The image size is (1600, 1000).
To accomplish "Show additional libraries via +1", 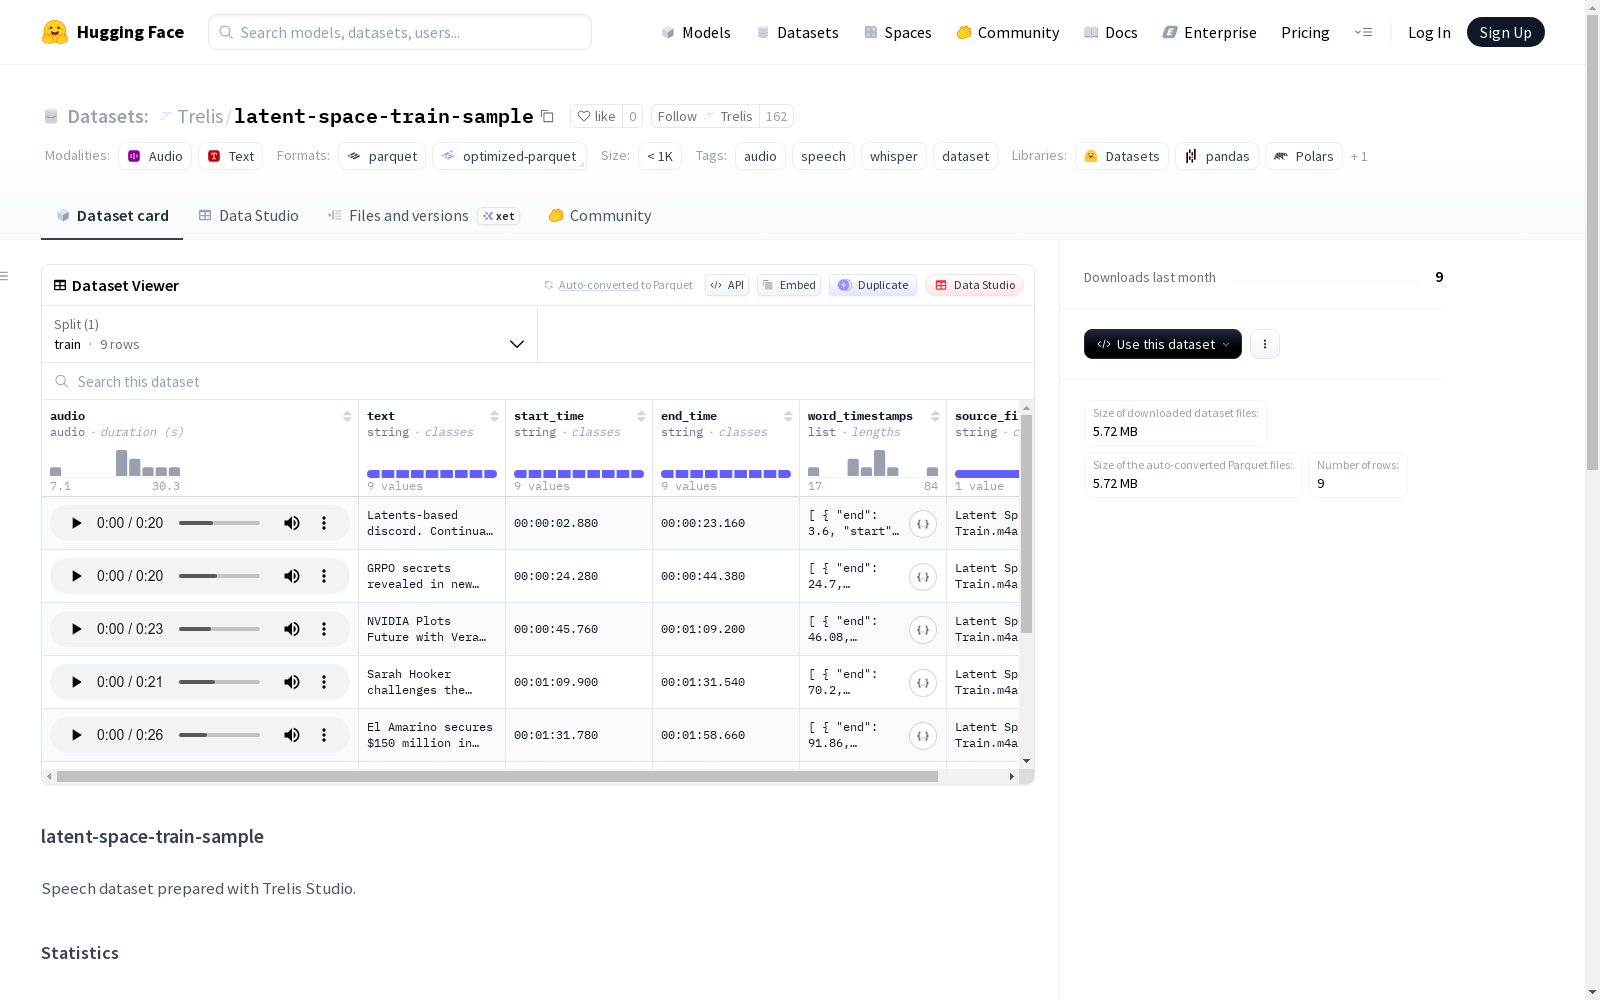I will pyautogui.click(x=1359, y=156).
